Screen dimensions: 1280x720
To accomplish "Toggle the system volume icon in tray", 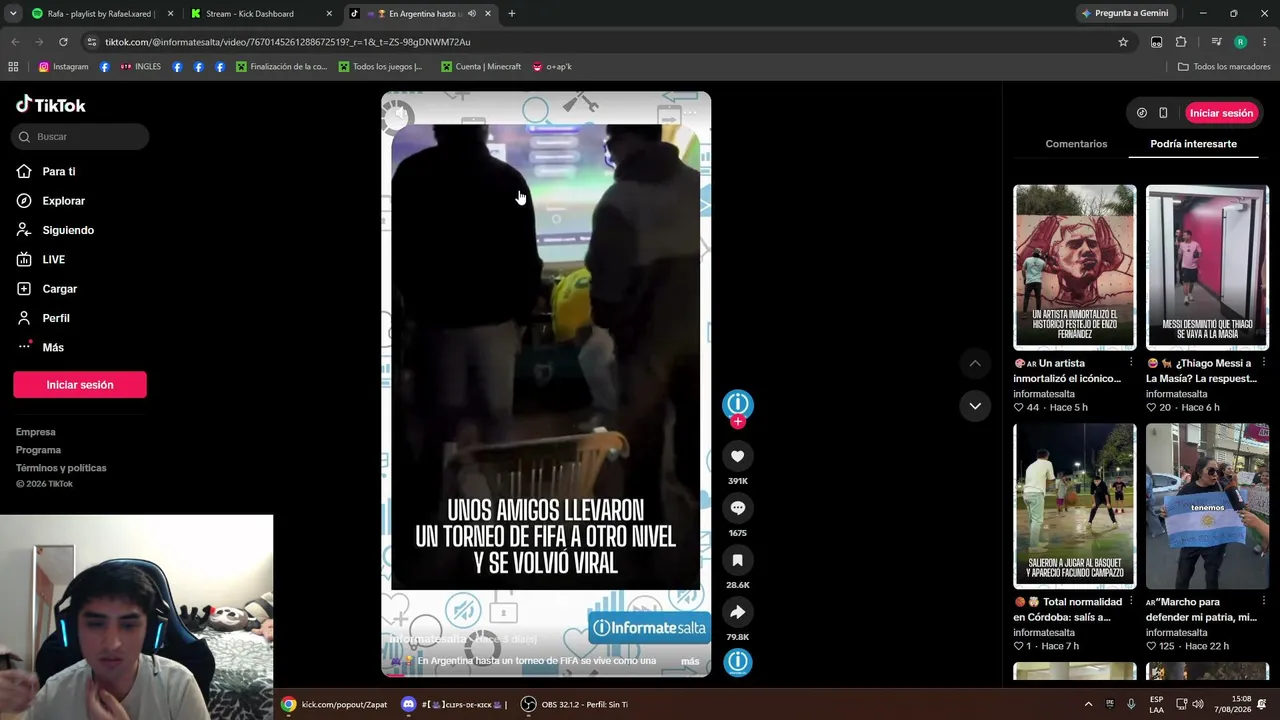I will pyautogui.click(x=1198, y=704).
